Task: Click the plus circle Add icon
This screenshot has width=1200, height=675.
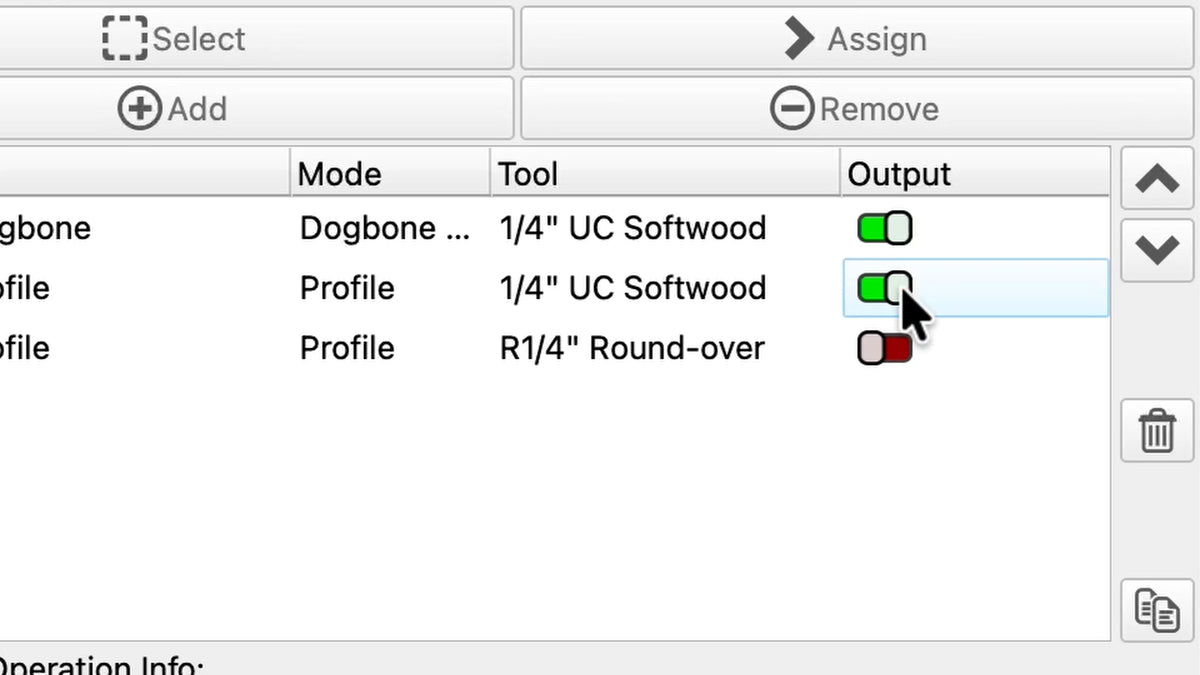Action: point(139,108)
